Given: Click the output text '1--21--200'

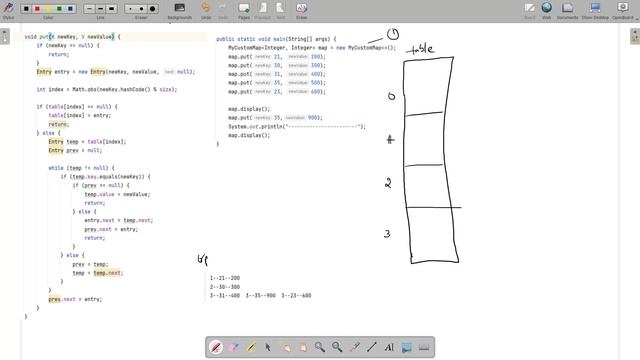Looking at the screenshot, I should [225, 278].
